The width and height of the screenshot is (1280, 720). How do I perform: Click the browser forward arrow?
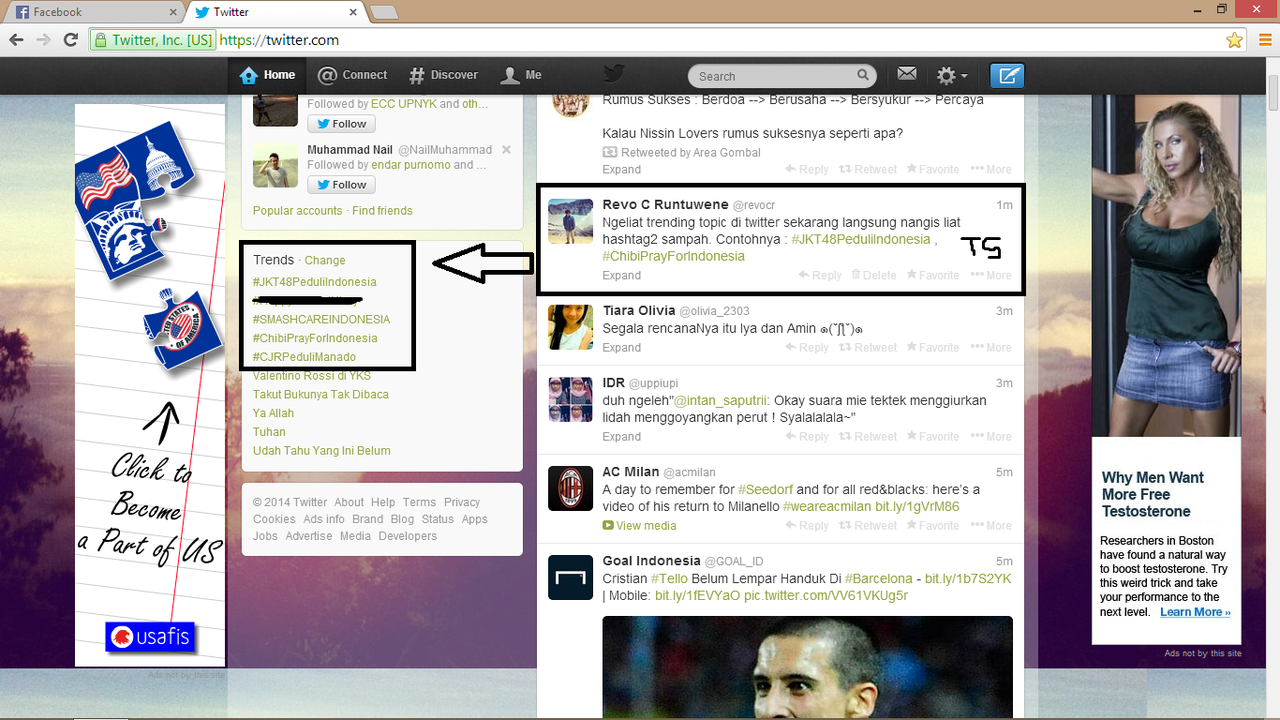(x=43, y=40)
